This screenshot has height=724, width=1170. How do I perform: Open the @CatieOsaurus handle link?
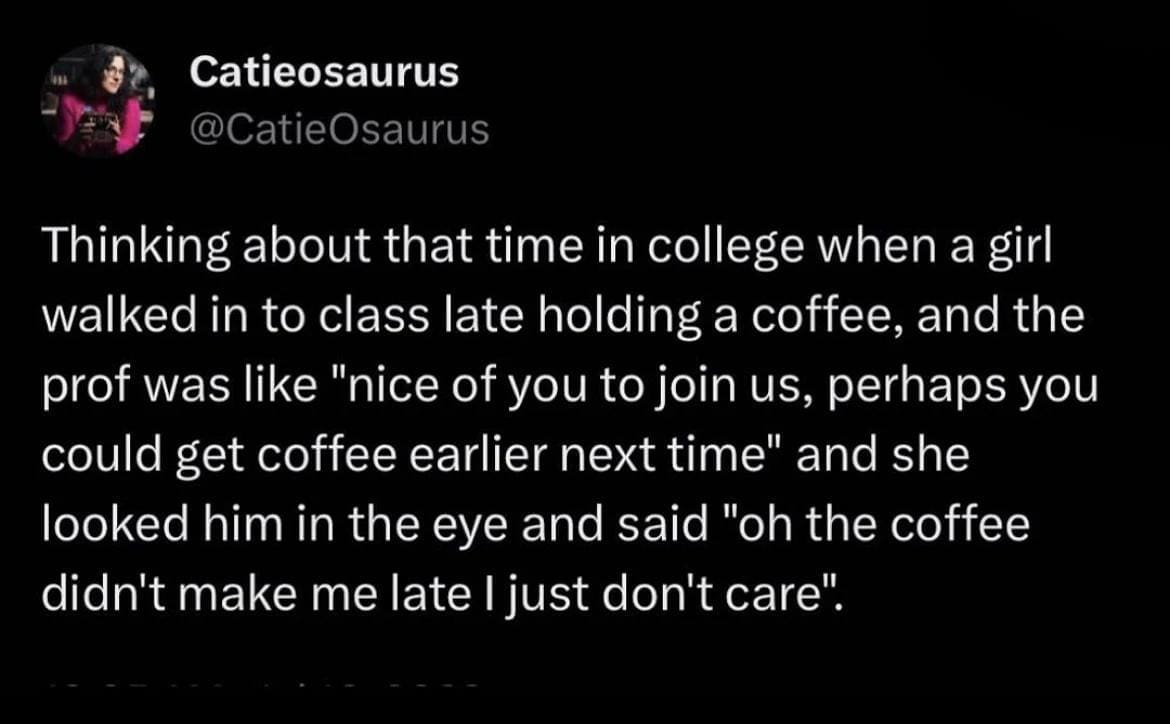click(x=339, y=128)
